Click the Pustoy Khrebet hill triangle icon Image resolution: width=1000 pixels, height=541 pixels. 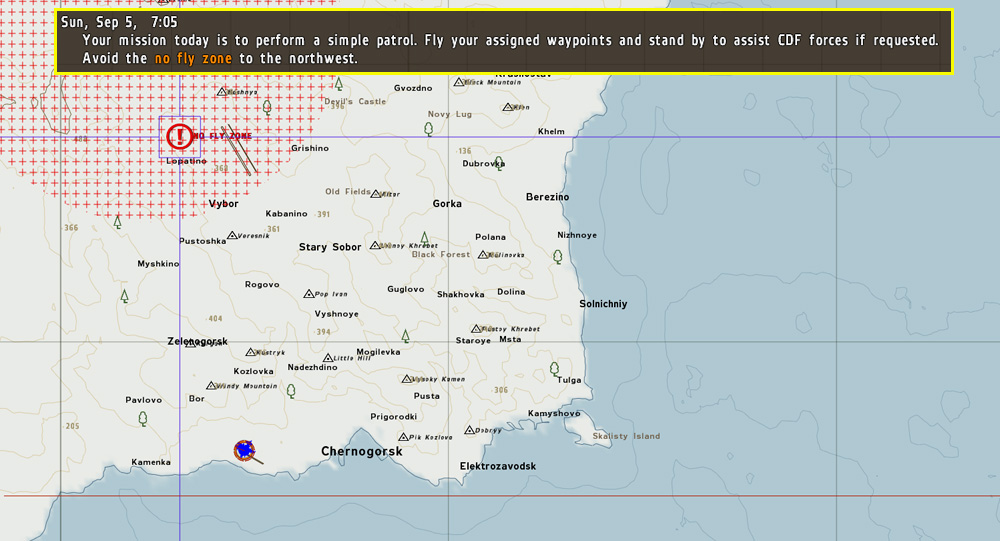coord(476,329)
